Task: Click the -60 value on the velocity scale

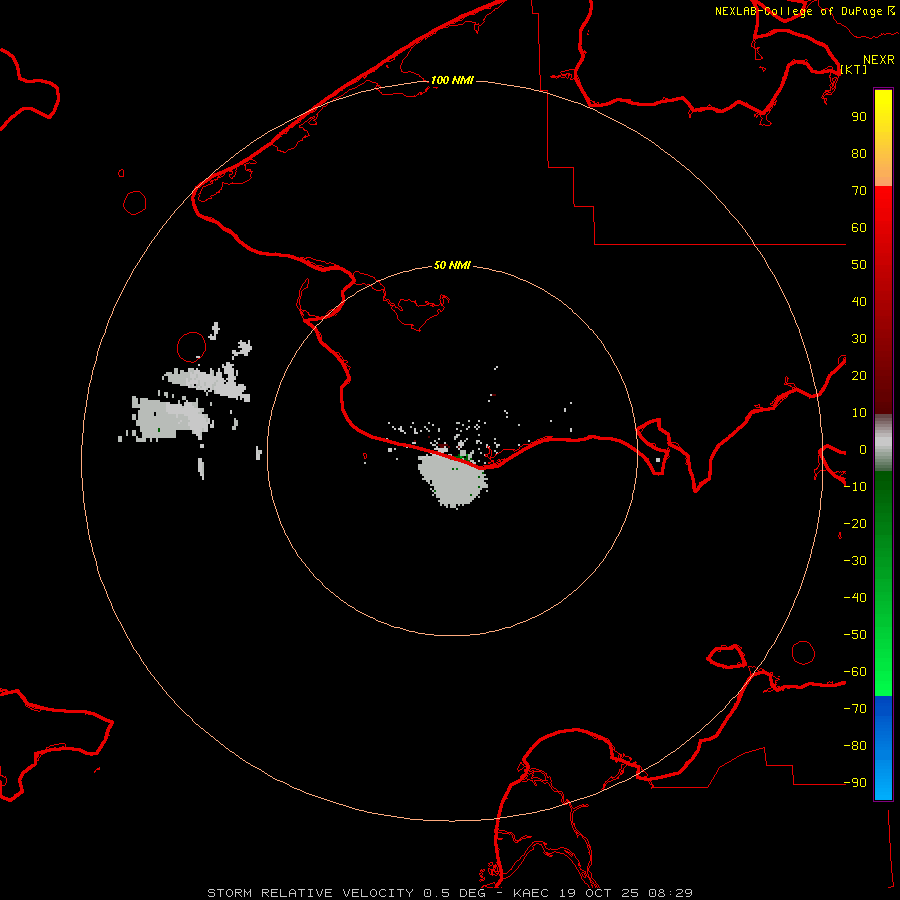Action: coord(855,672)
